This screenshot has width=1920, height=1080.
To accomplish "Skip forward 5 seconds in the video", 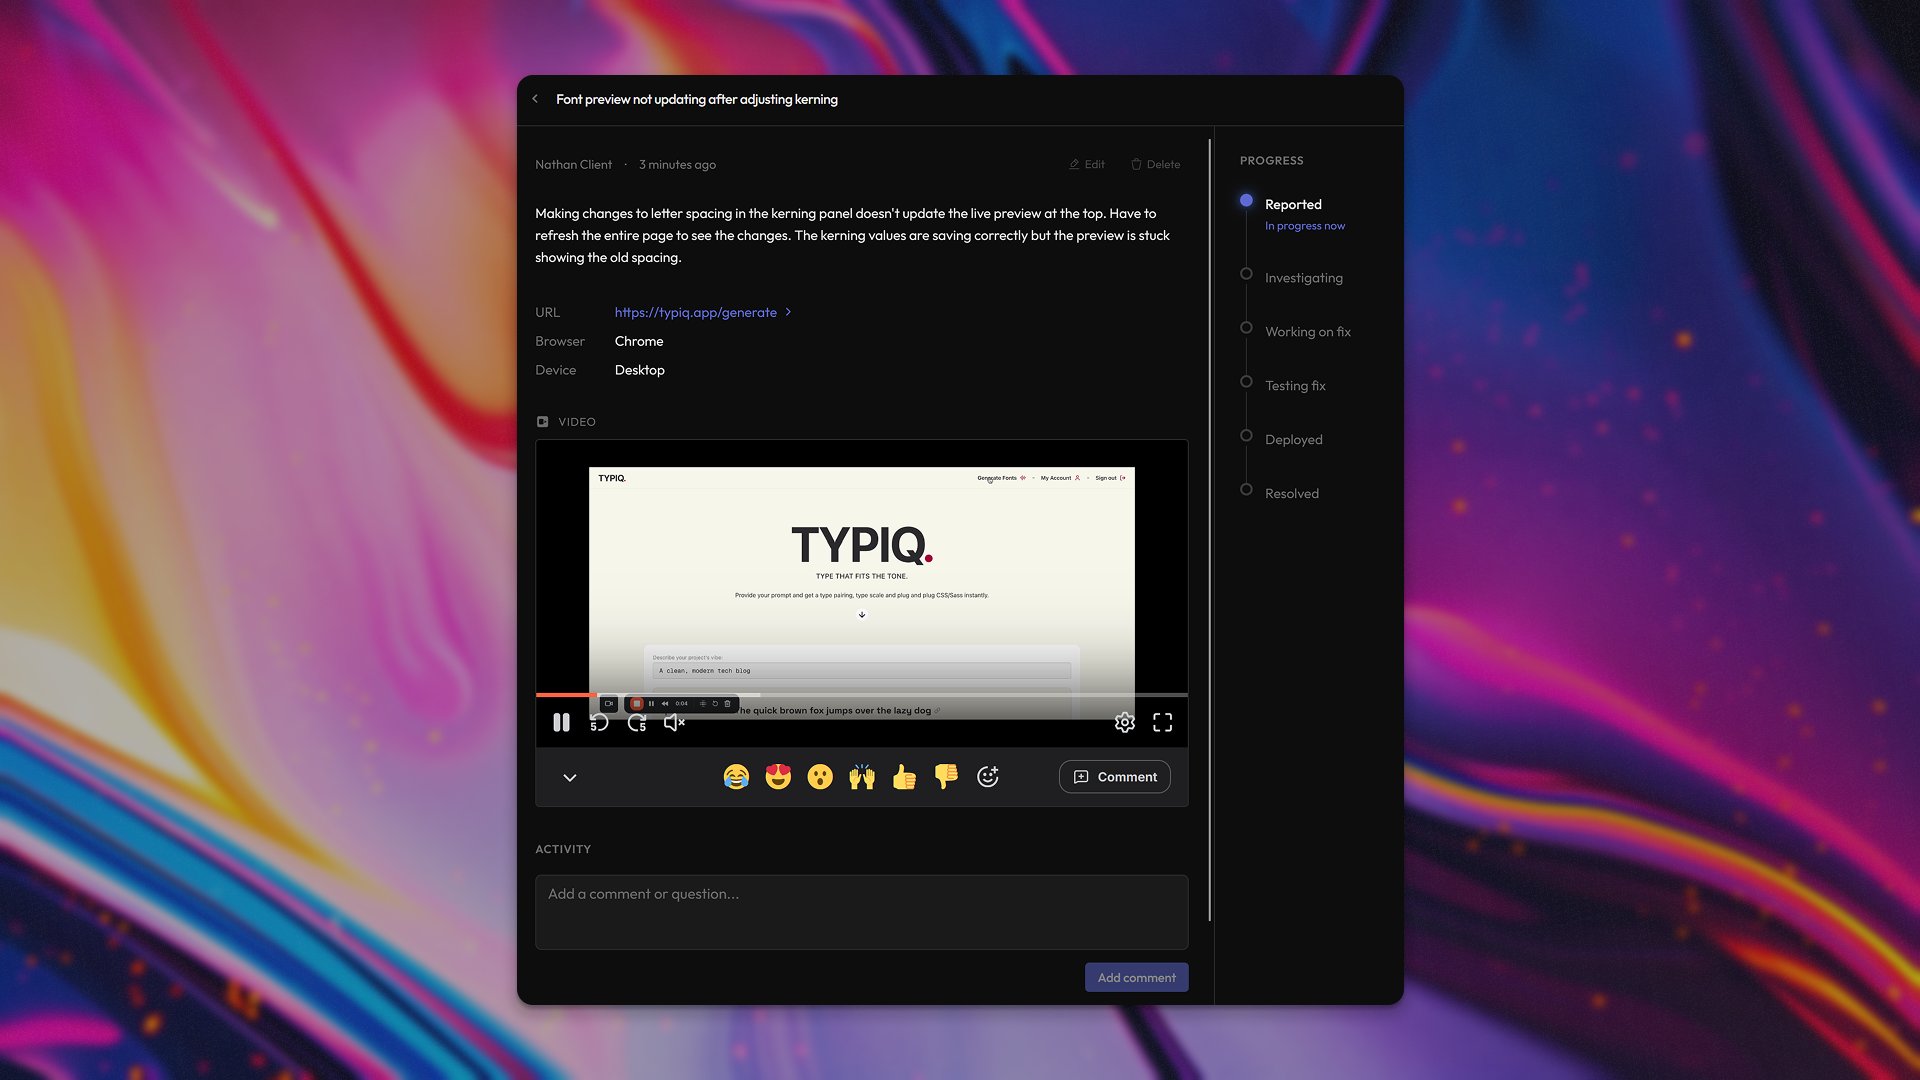I will point(637,722).
